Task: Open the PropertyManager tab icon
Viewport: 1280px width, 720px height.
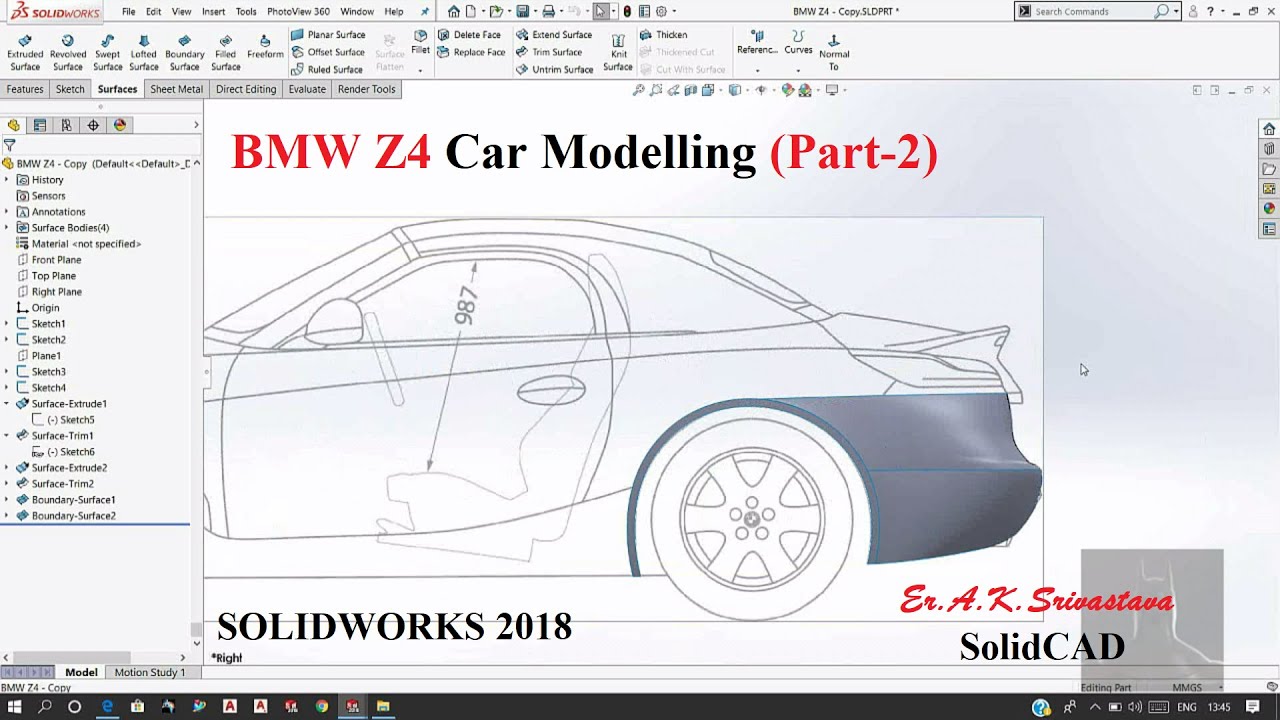Action: tap(40, 125)
